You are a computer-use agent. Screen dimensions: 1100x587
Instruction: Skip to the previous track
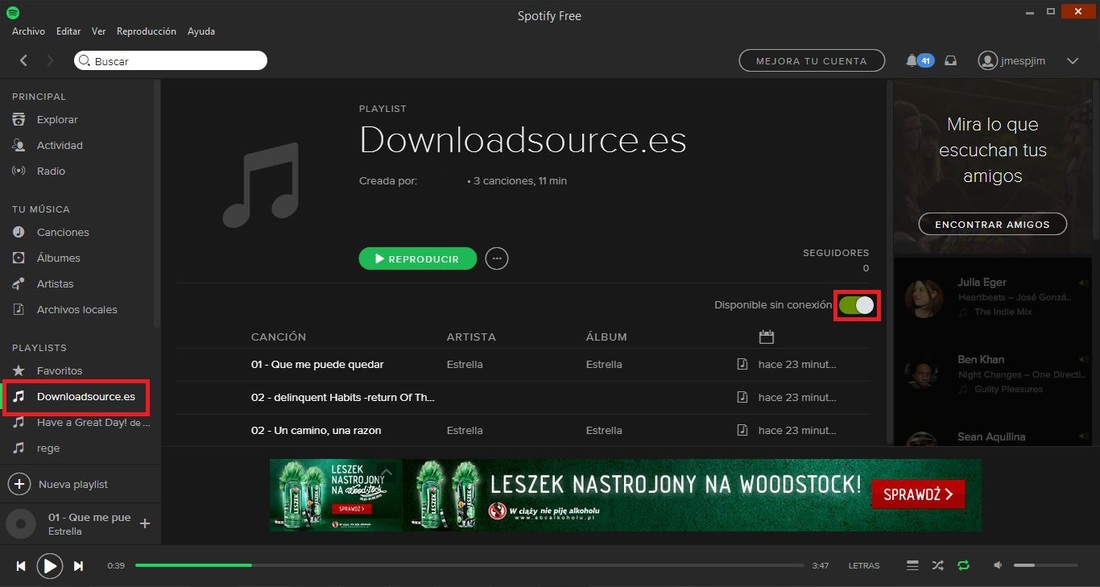click(x=21, y=565)
